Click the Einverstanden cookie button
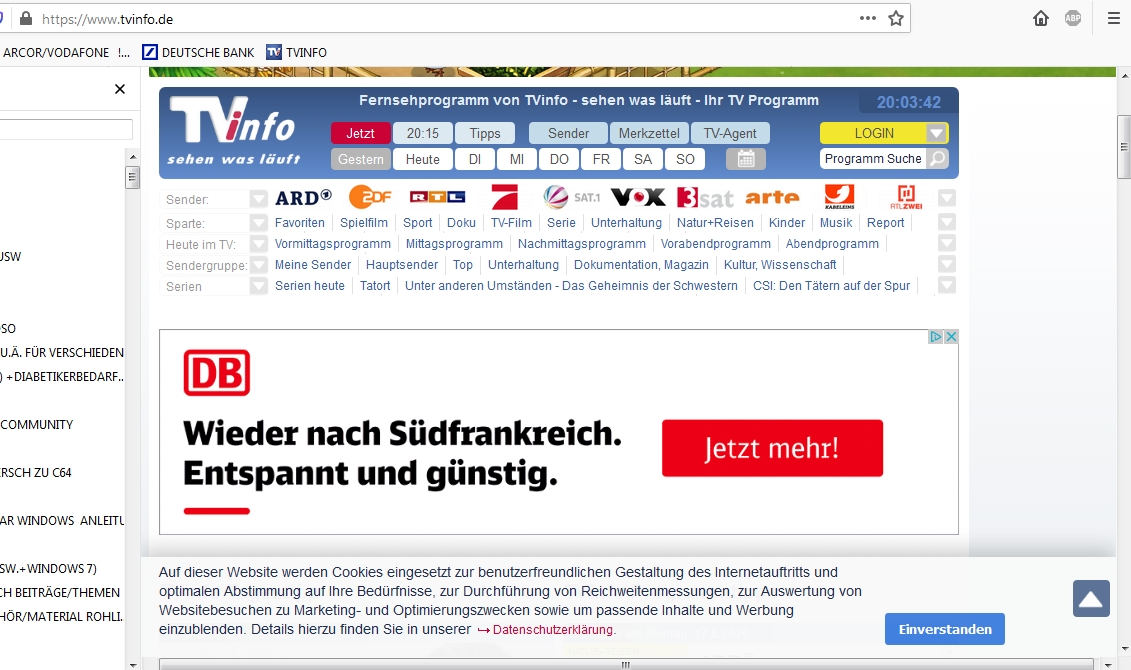Image resolution: width=1131 pixels, height=670 pixels. coord(945,629)
